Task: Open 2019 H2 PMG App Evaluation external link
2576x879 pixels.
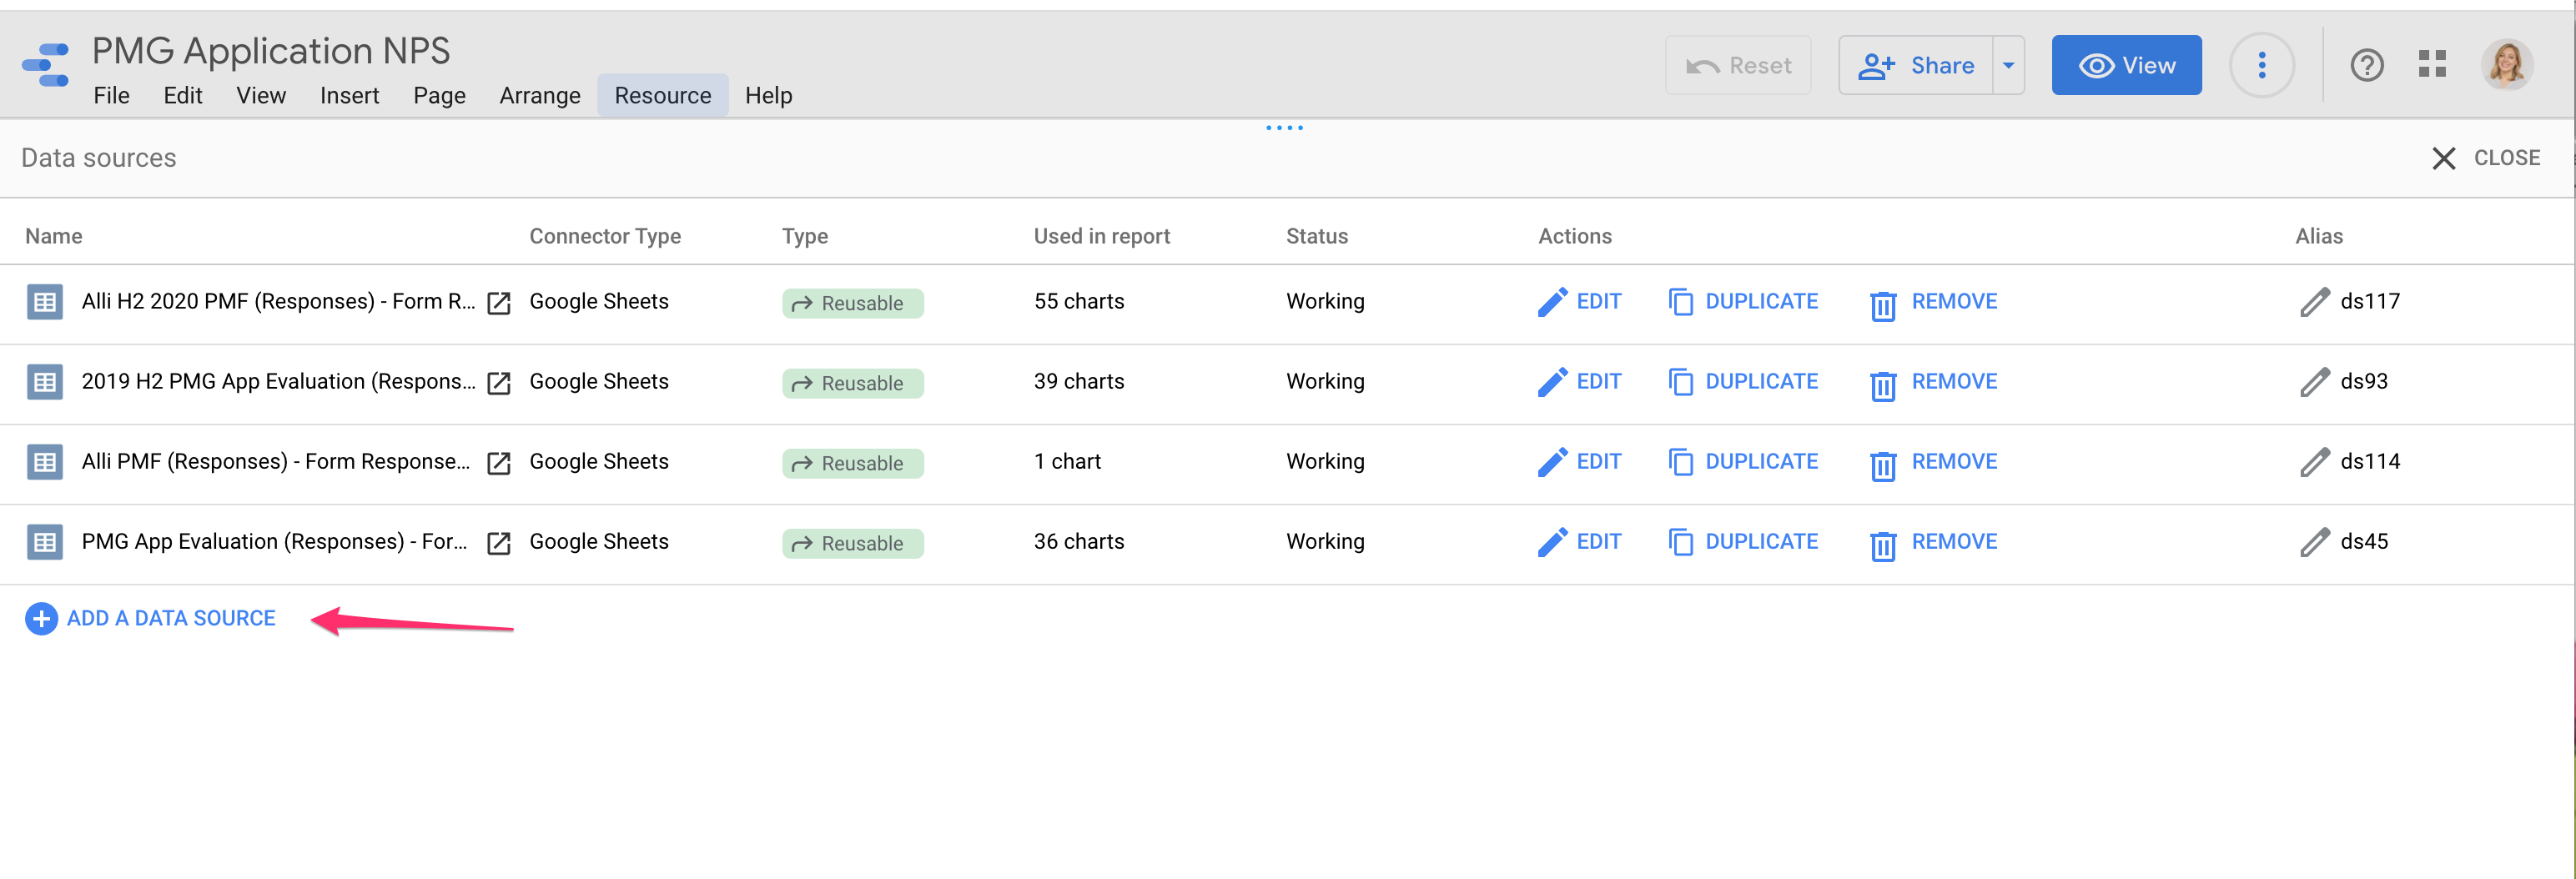Action: click(x=498, y=383)
